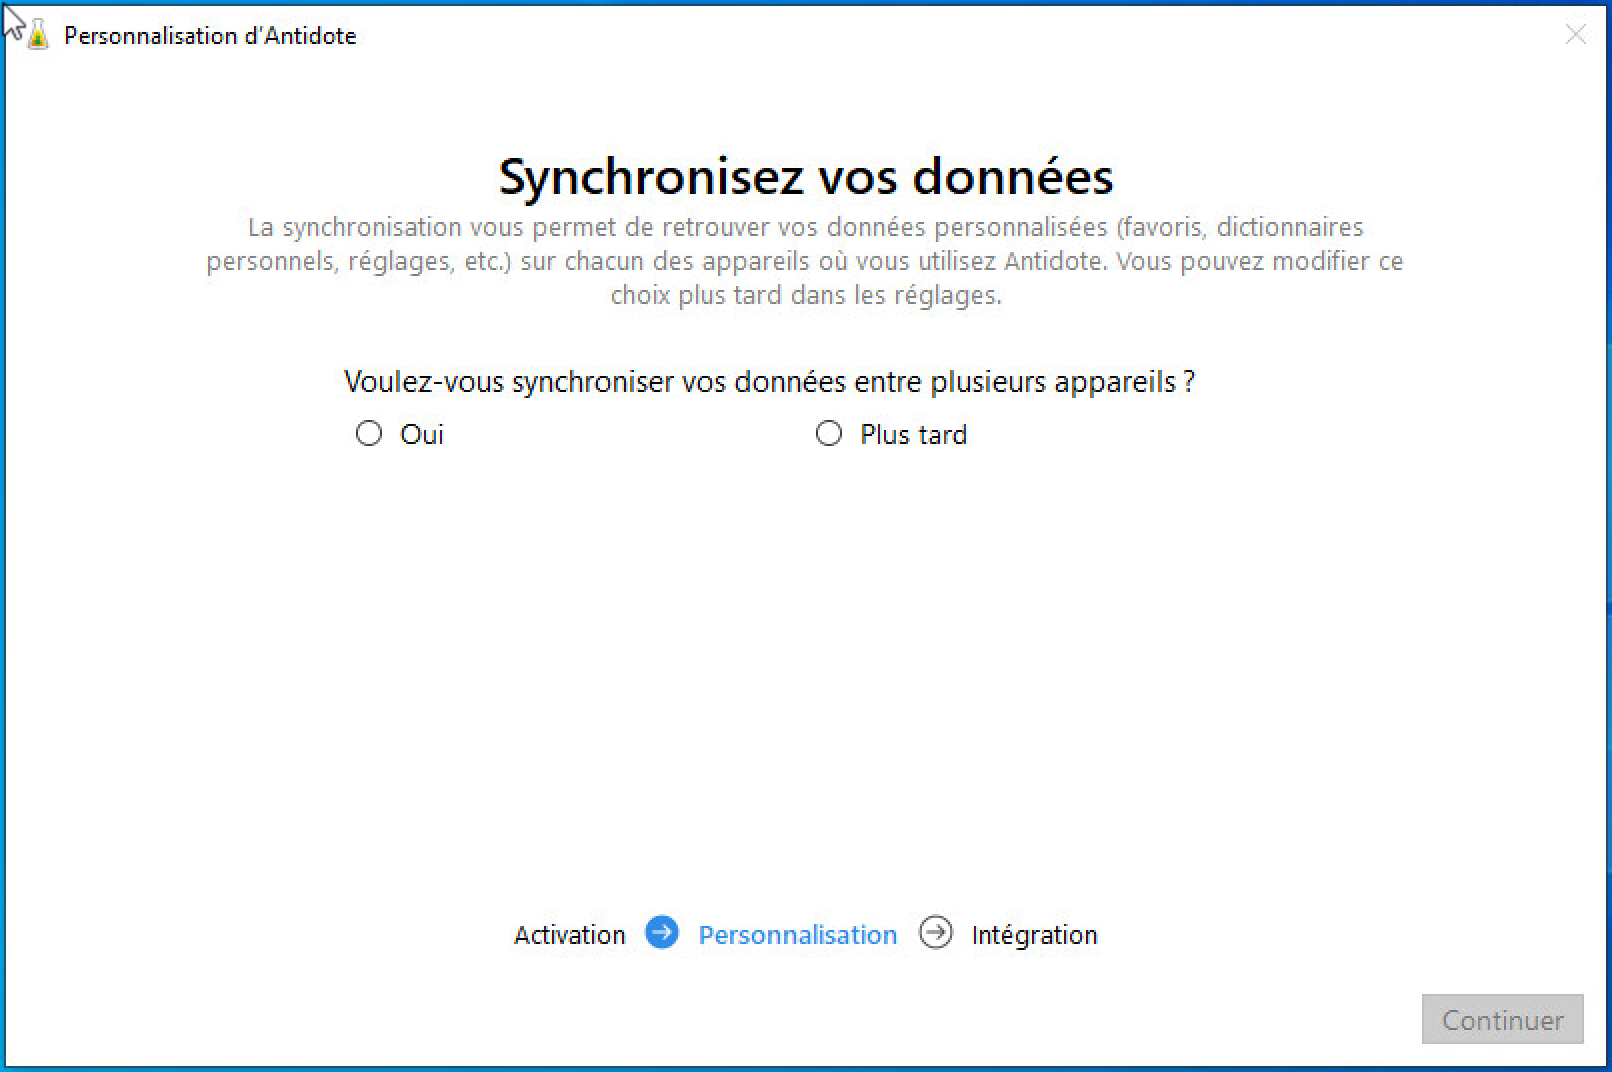The image size is (1612, 1072).
Task: Click the blue arrow icon after Activation
Action: pyautogui.click(x=661, y=932)
